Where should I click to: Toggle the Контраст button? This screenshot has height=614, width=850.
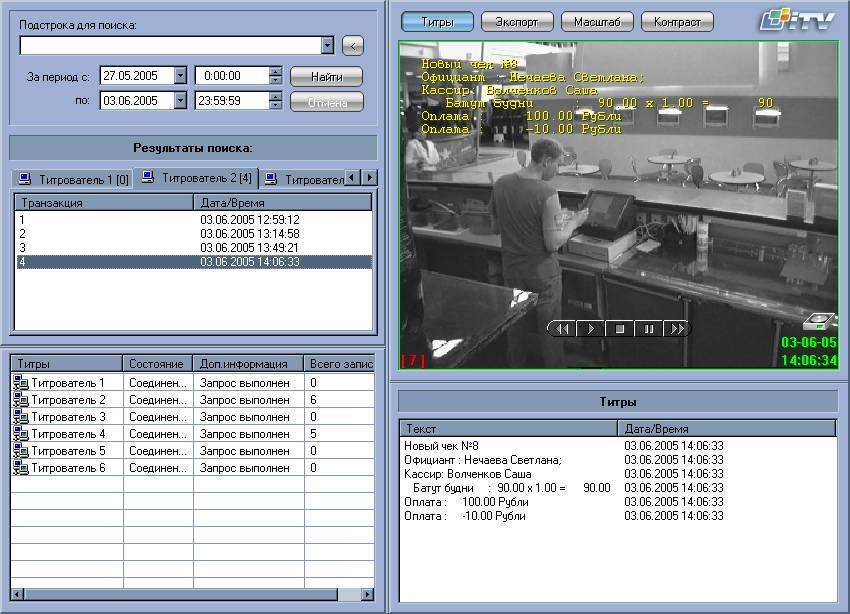(677, 21)
